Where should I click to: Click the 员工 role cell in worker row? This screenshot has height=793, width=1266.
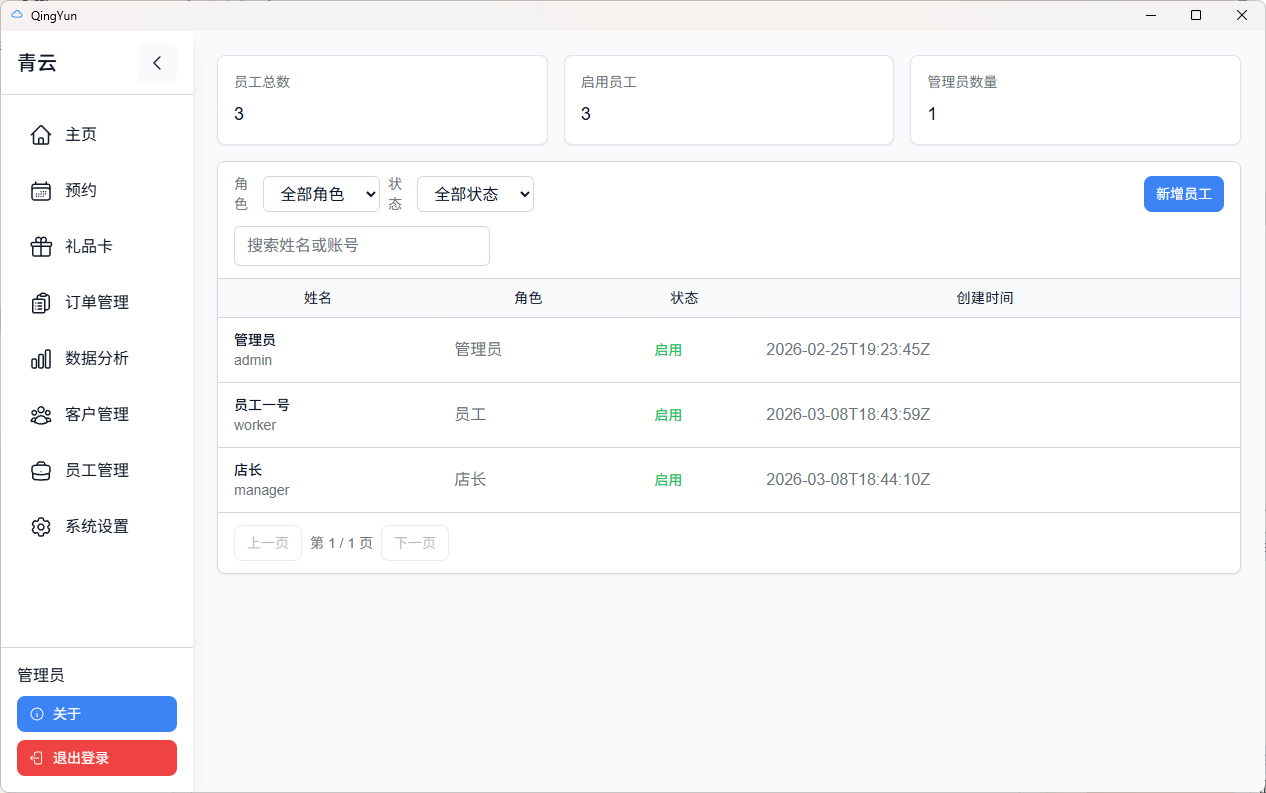point(470,415)
